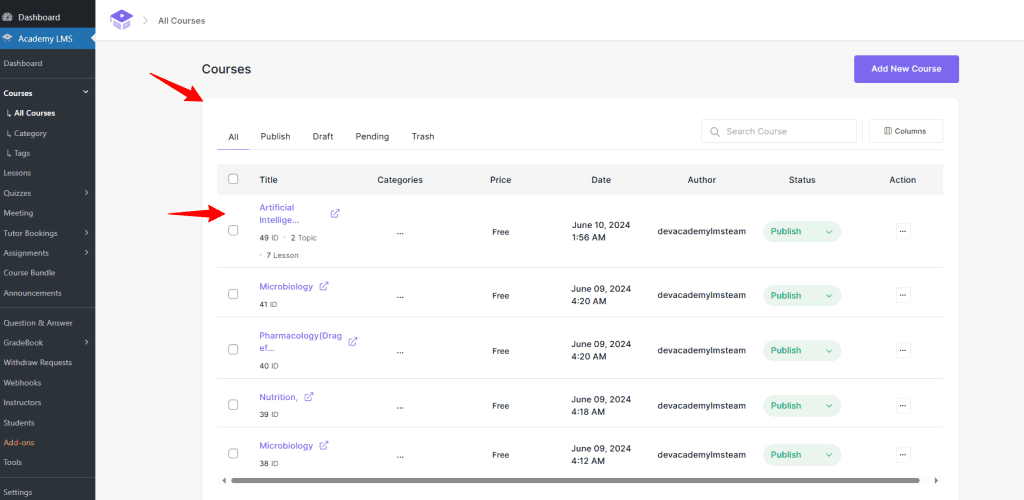
Task: Click the horizontal scrollbar below the table
Action: (x=575, y=480)
